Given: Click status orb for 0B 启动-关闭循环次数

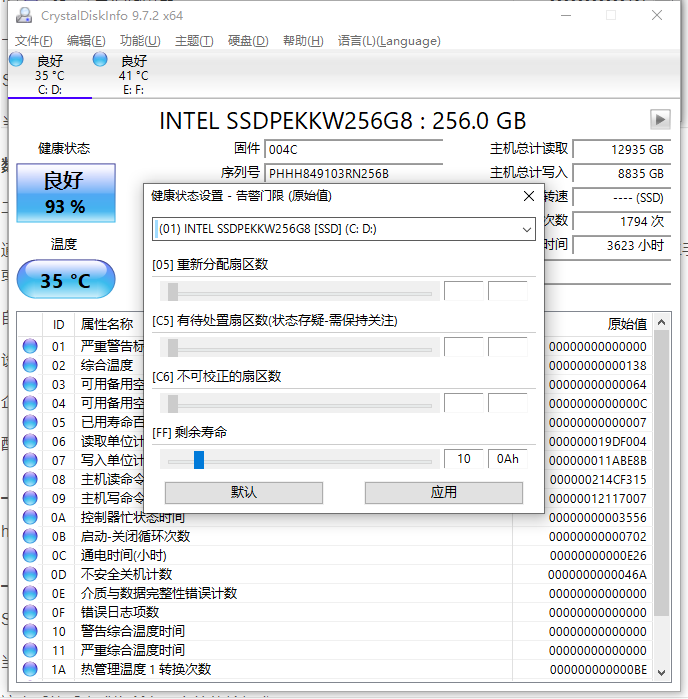Looking at the screenshot, I should pos(30,536).
